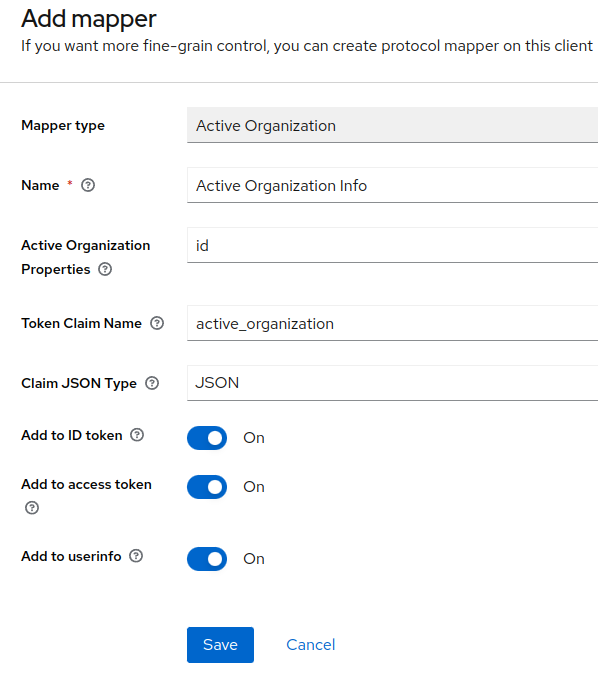Focus the Name field containing Active Organization Info

click(x=393, y=185)
